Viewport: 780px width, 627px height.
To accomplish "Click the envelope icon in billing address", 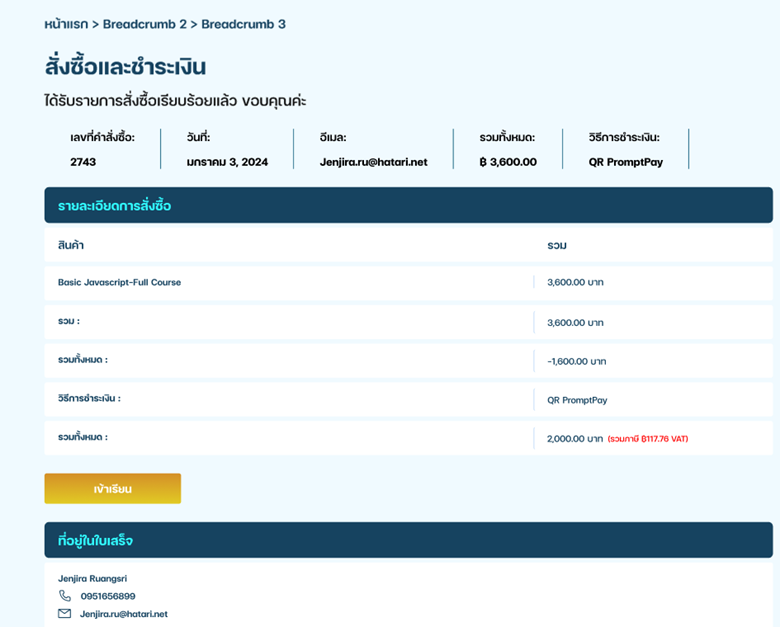I will (x=65, y=614).
